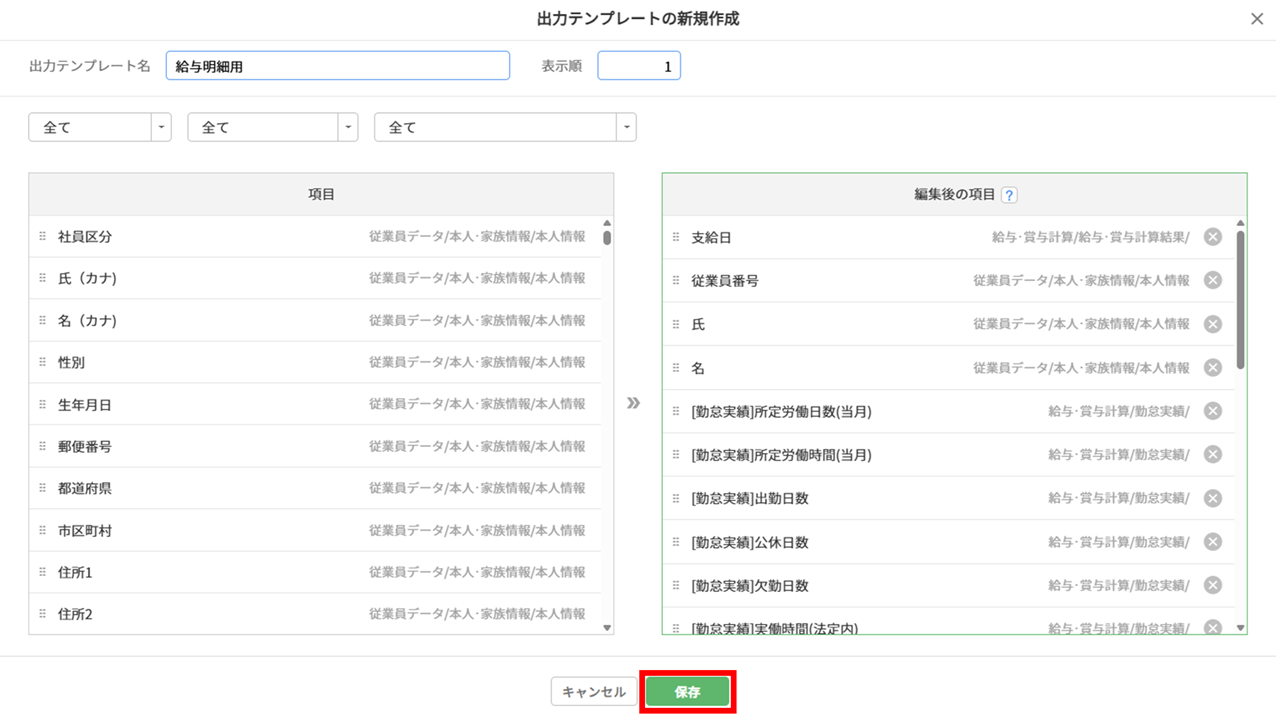Remove [勤怠実績]欠勤日数 from edited items
The image size is (1276, 720).
click(1212, 585)
